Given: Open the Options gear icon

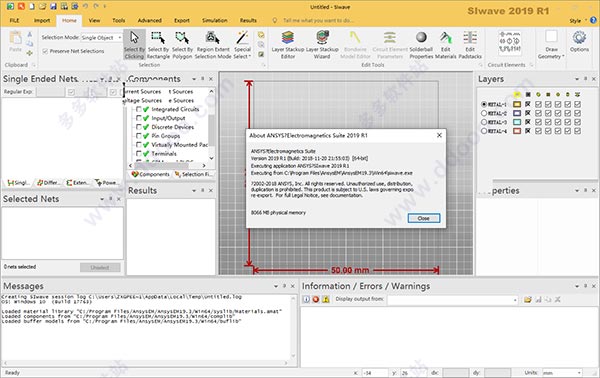Looking at the screenshot, I should point(579,41).
